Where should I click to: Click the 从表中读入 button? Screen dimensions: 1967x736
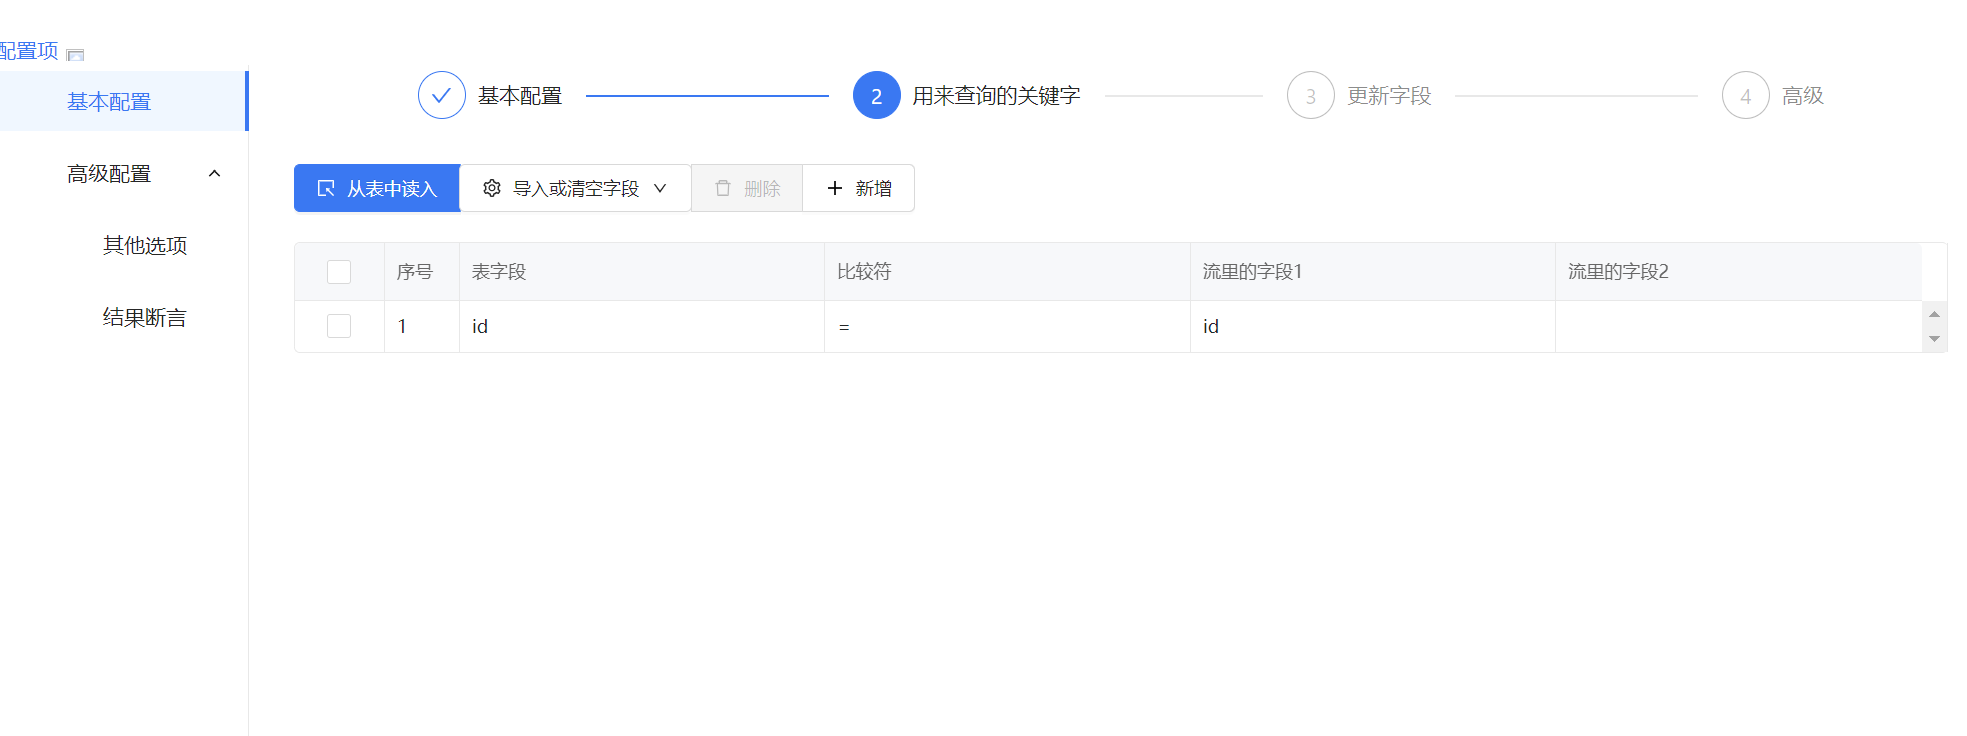[377, 188]
